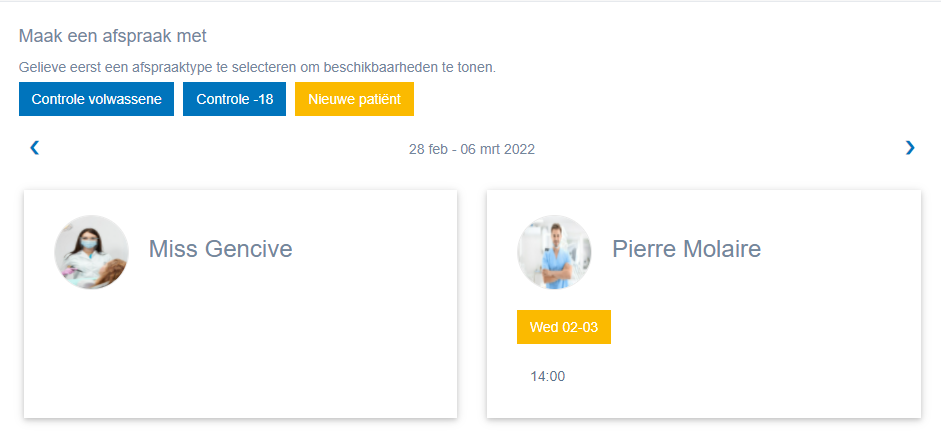Screen dimensions: 941x436
Task: Click Miss Gencive's profile photo
Action: [91, 252]
